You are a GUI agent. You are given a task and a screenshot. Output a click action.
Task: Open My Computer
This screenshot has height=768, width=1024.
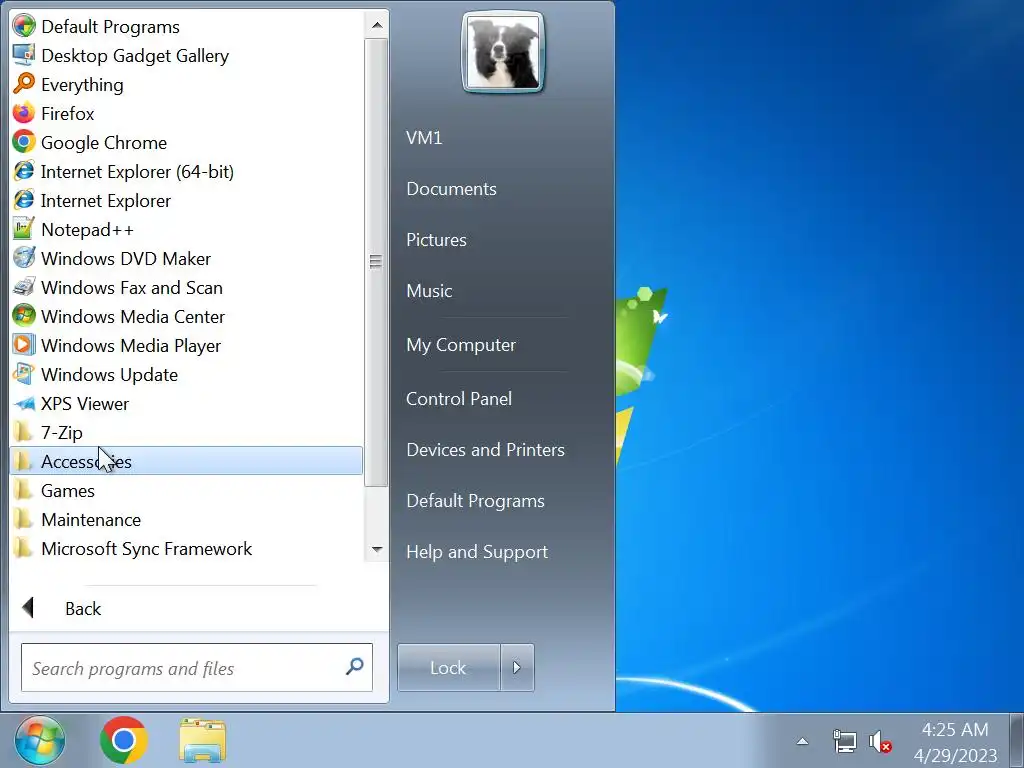[x=461, y=345]
